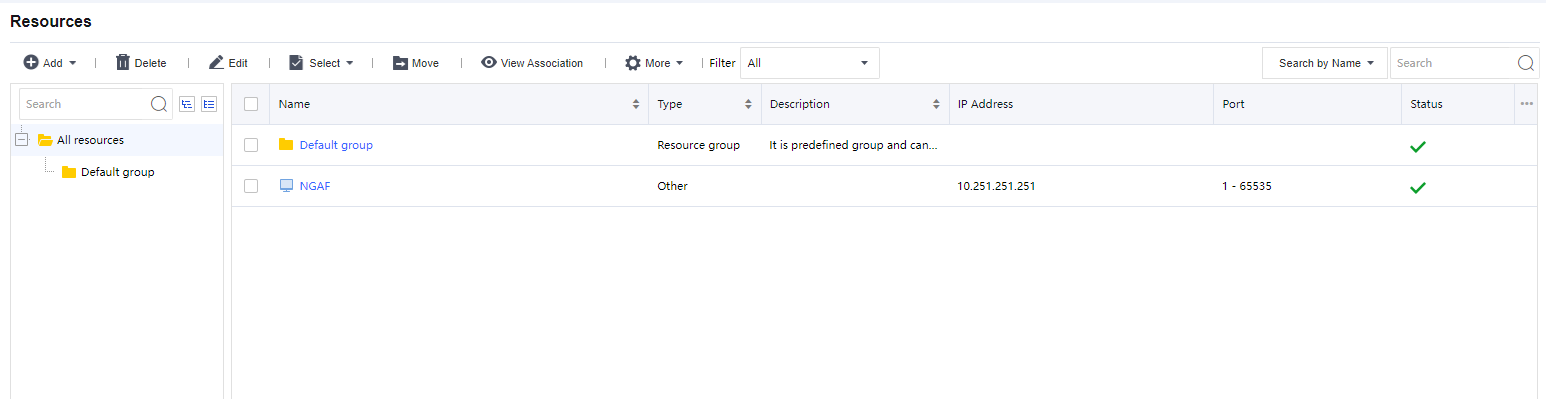Select All resources in the tree
This screenshot has height=399, width=1546.
click(x=90, y=140)
